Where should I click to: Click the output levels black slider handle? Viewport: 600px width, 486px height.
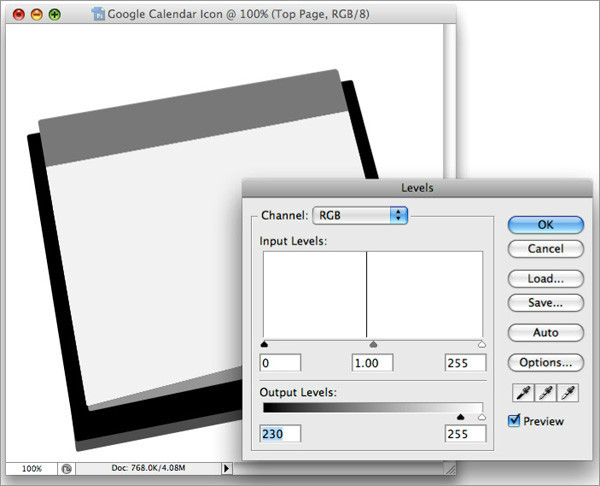click(x=461, y=417)
